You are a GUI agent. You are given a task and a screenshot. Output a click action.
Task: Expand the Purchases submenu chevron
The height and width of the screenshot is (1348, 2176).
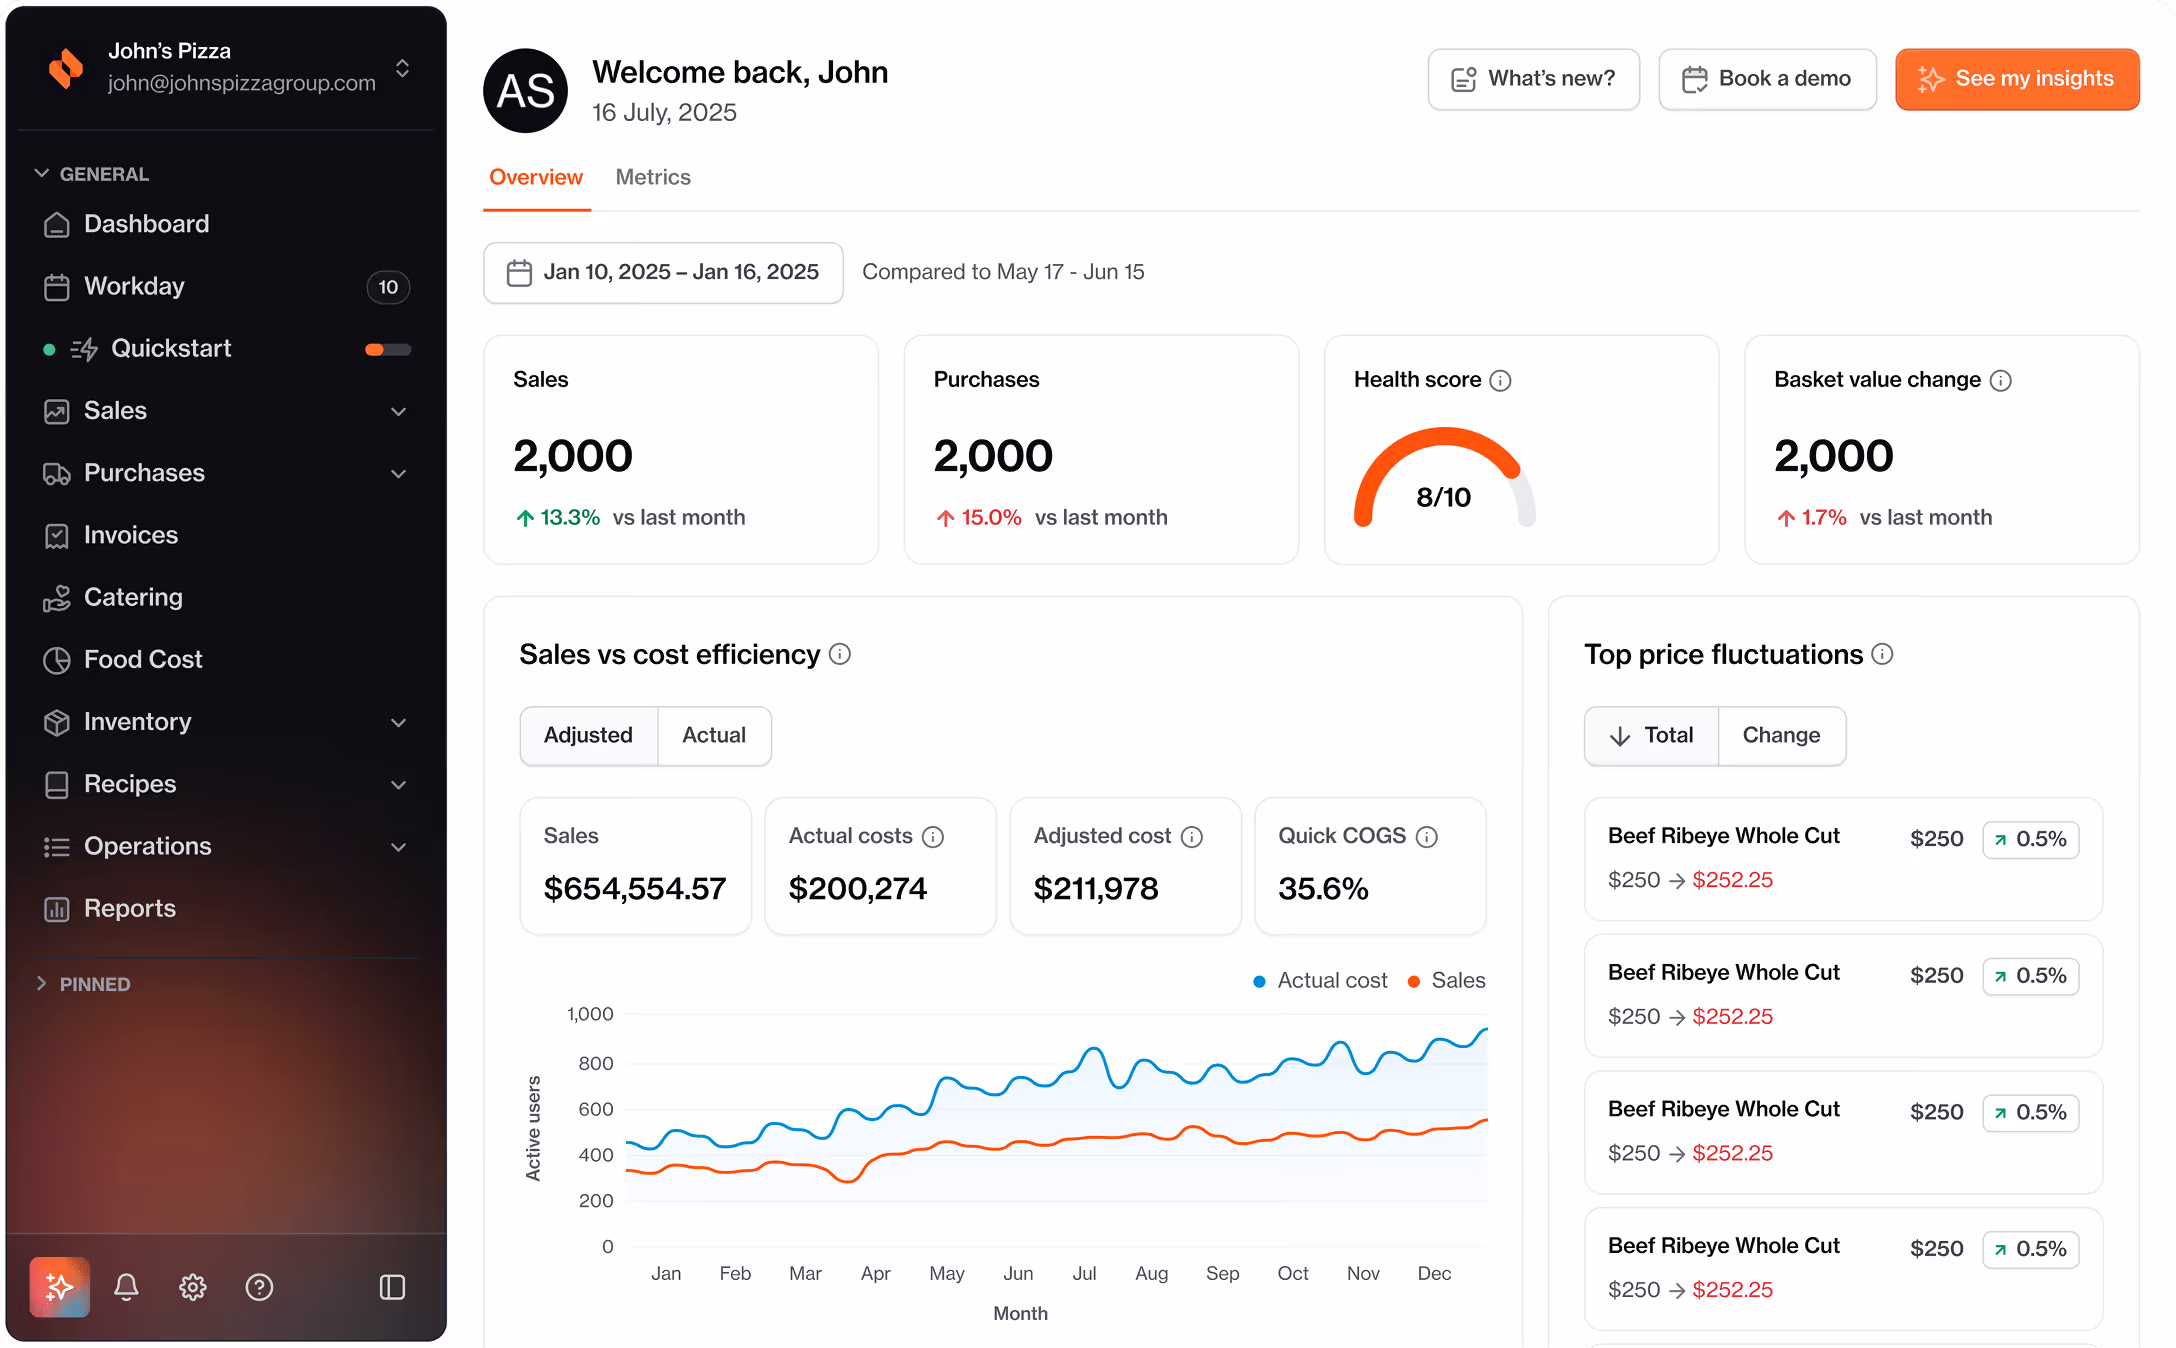click(x=398, y=474)
